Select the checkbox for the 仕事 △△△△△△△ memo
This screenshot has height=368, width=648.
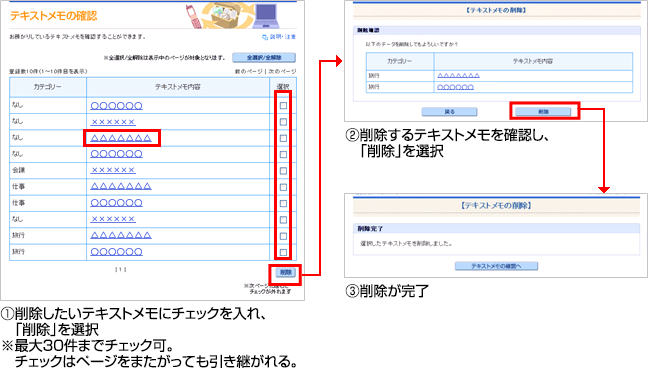tap(283, 187)
